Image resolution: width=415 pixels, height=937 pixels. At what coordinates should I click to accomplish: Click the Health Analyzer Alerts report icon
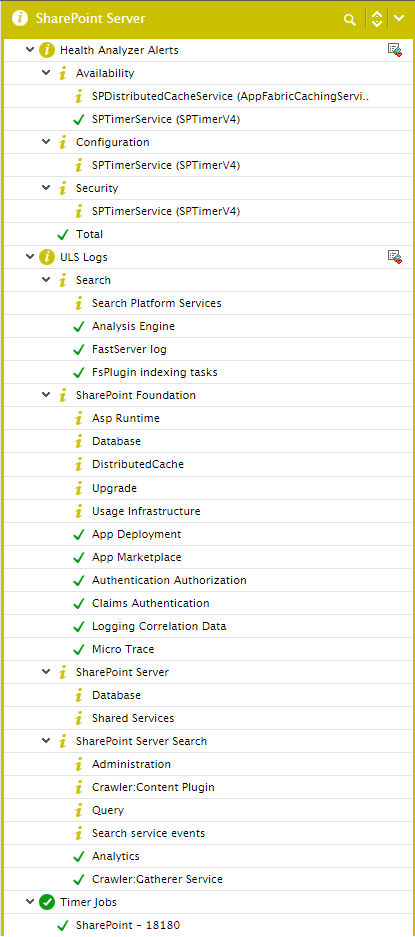click(394, 50)
